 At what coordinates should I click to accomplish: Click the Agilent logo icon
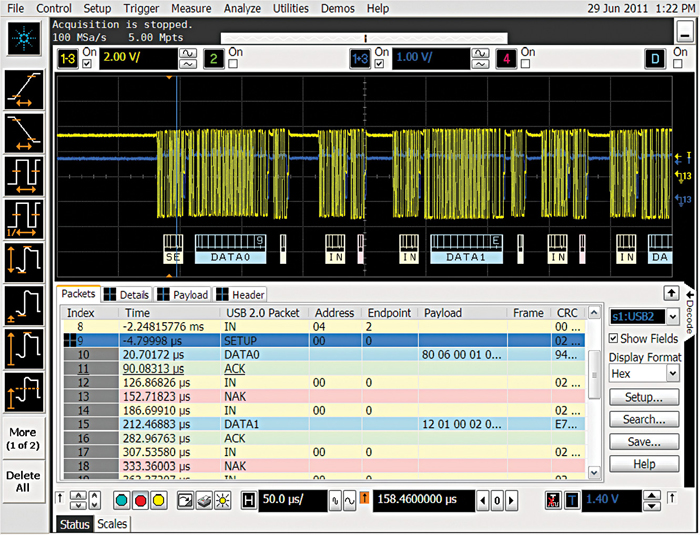pos(24,39)
